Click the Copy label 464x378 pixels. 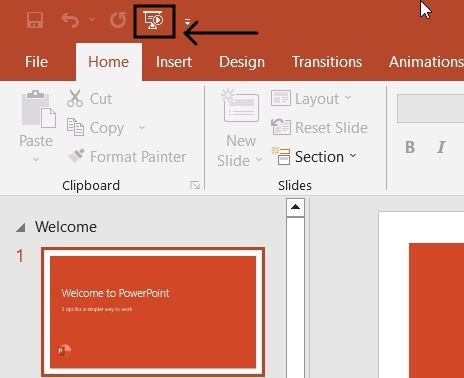click(107, 128)
